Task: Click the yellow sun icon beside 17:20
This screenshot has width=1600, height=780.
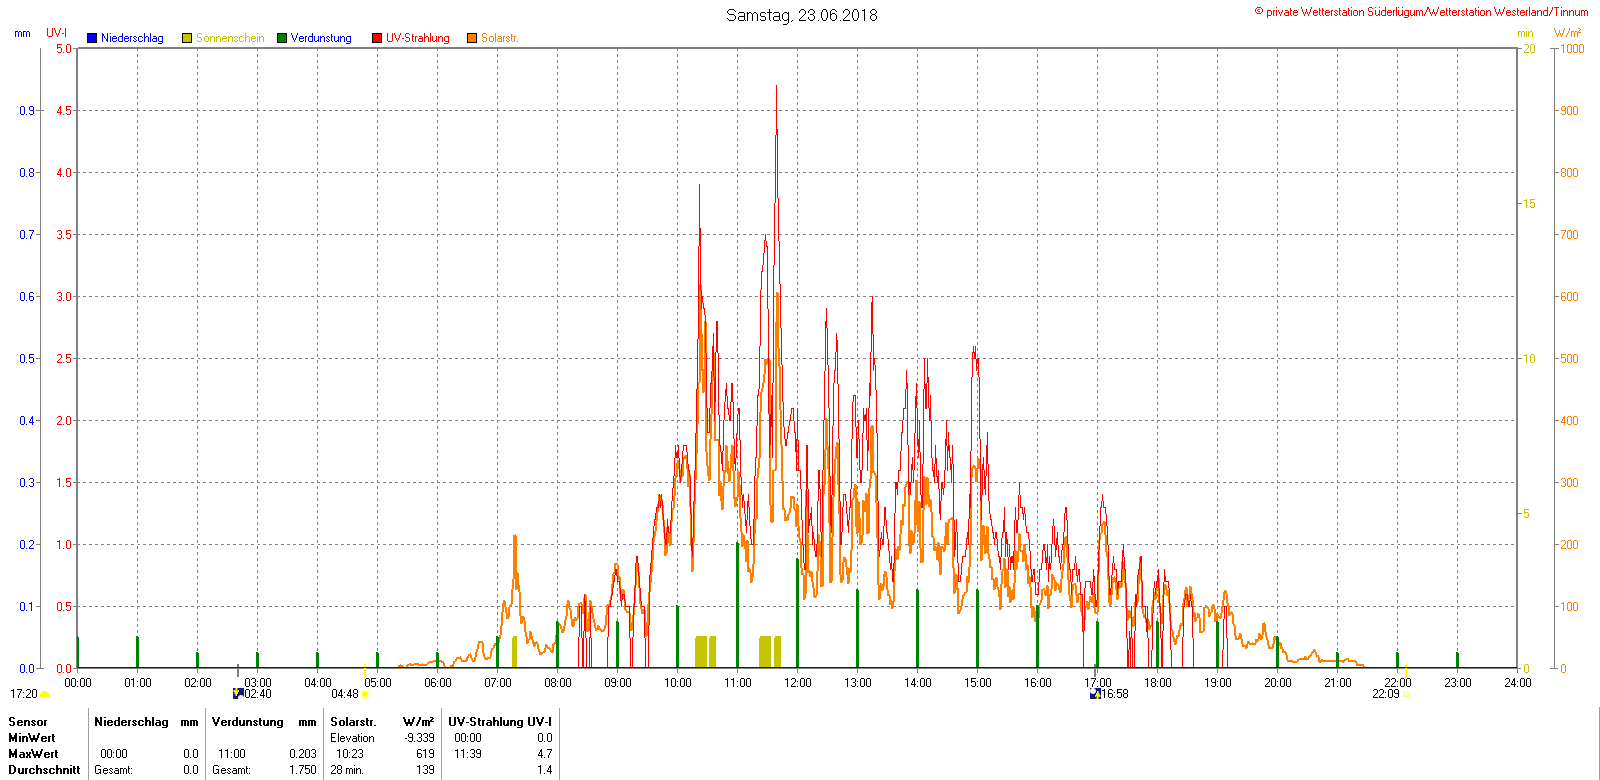Action: pyautogui.click(x=45, y=694)
